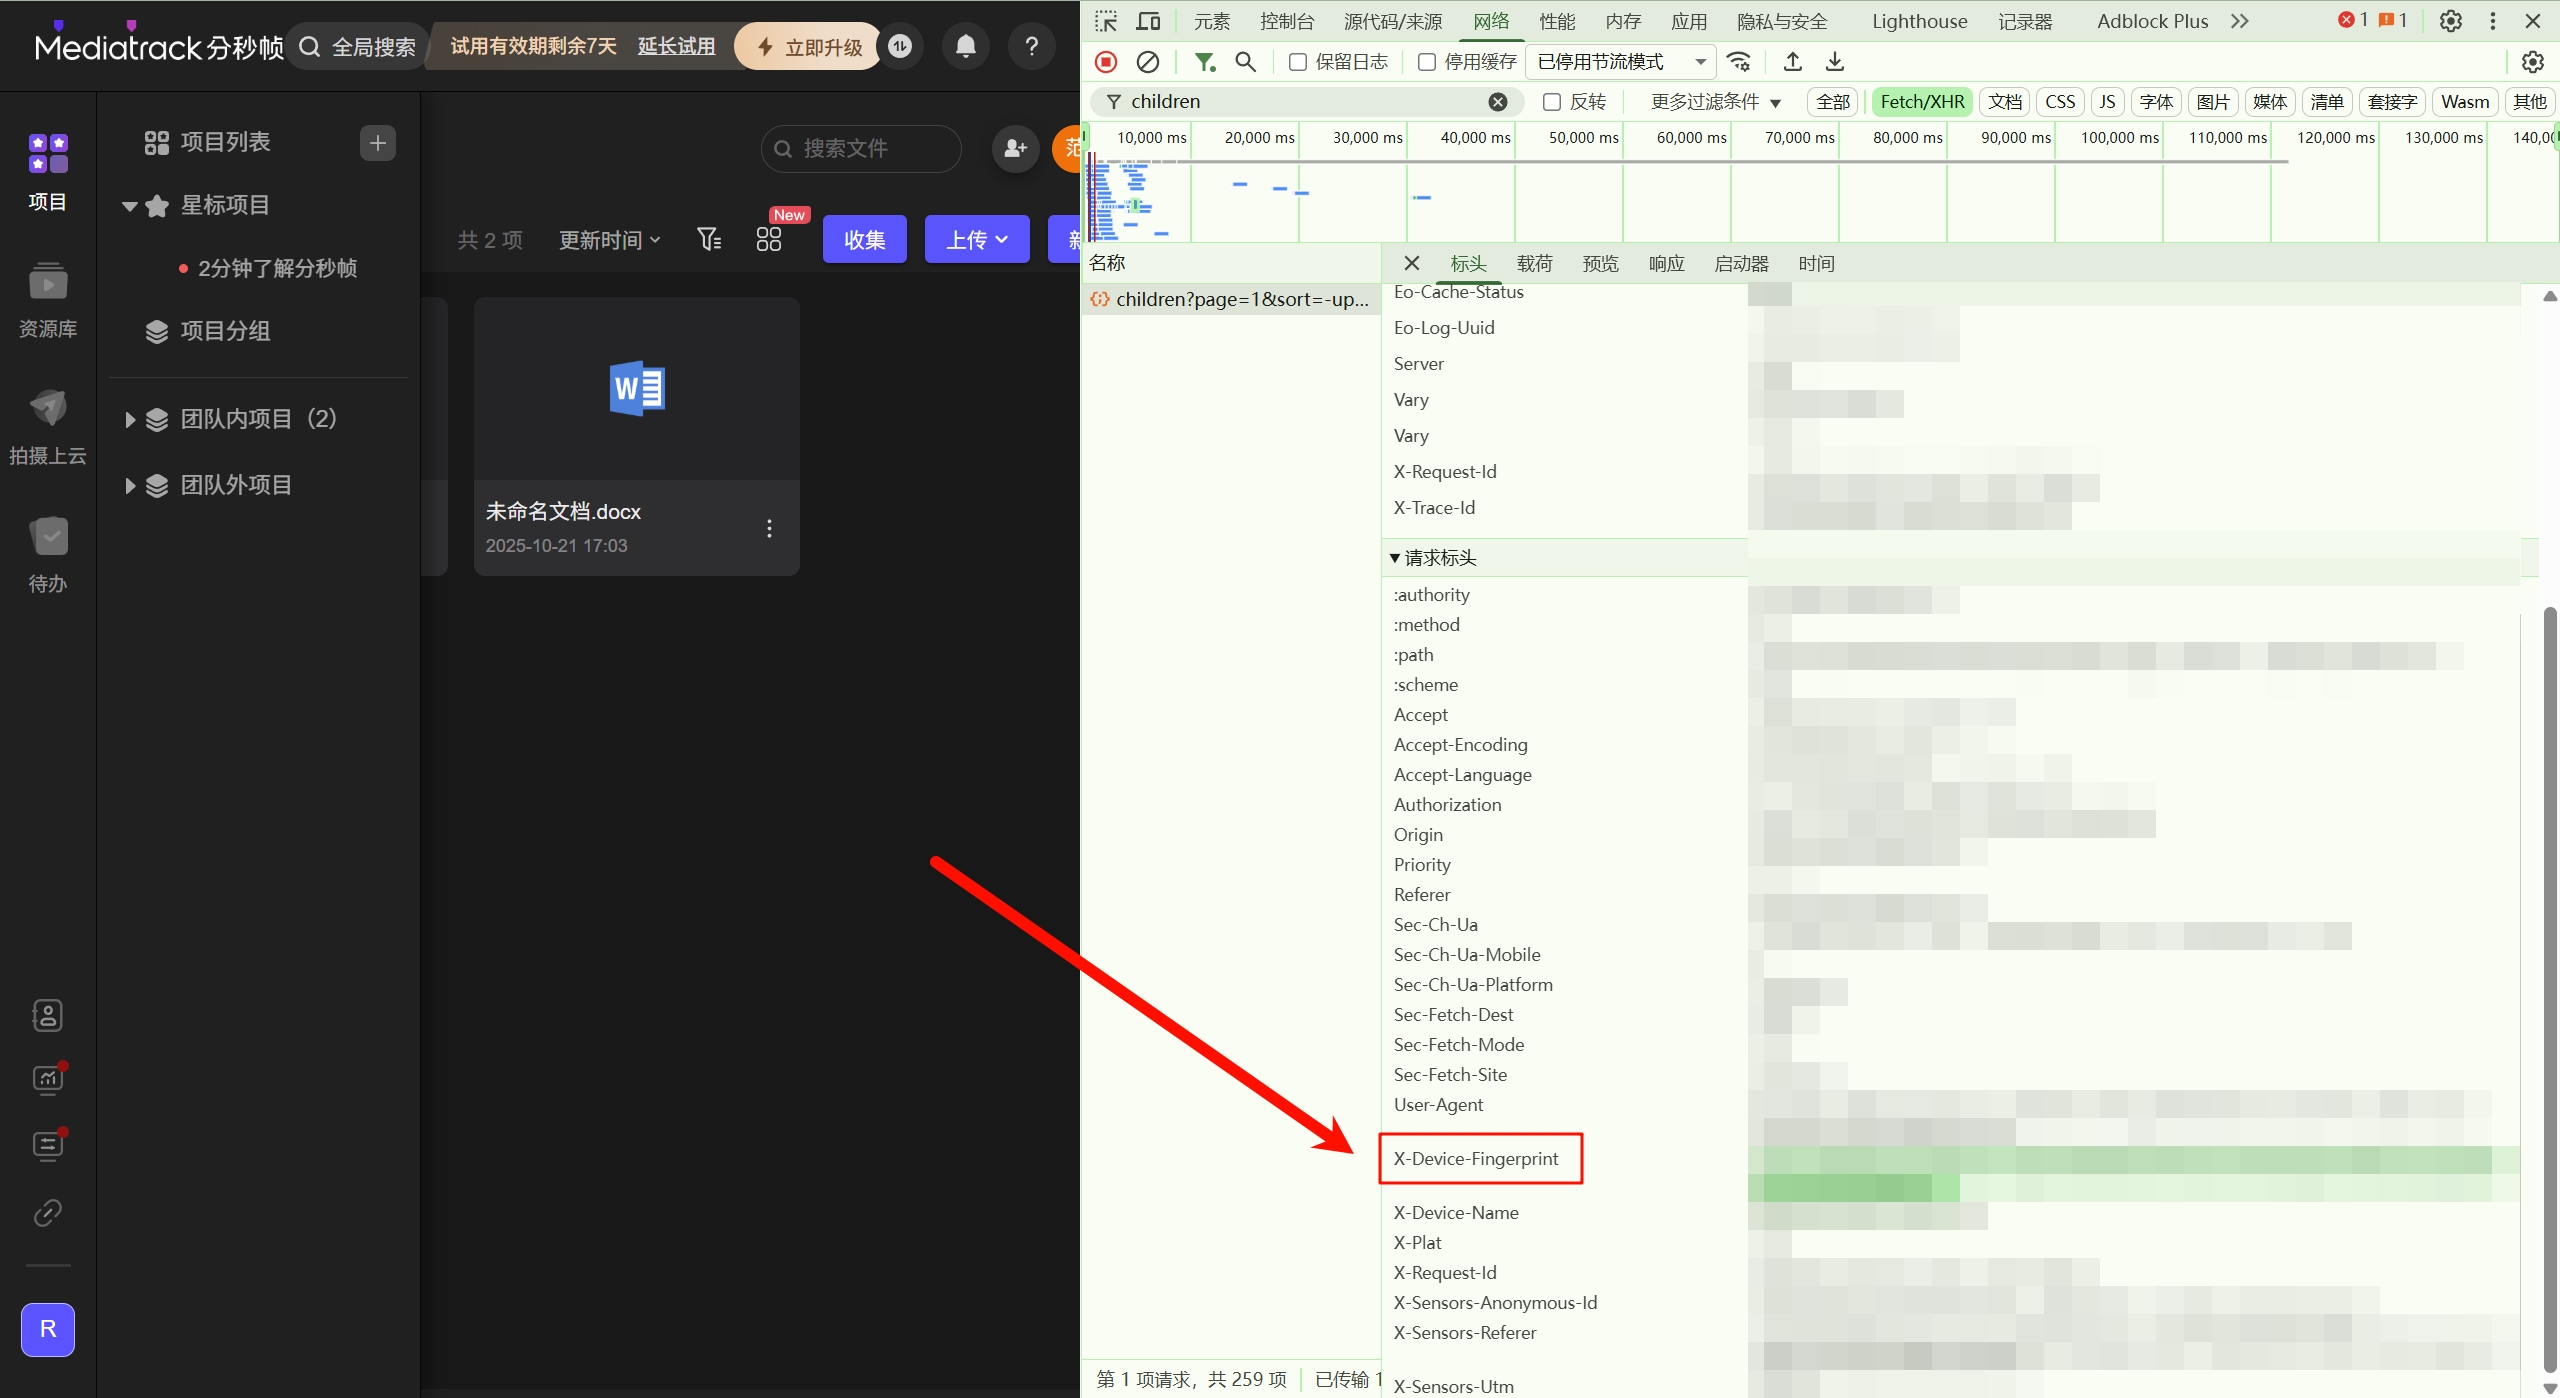Open the help question mark icon
Screen dimensions: 2560x1398
point(1031,46)
